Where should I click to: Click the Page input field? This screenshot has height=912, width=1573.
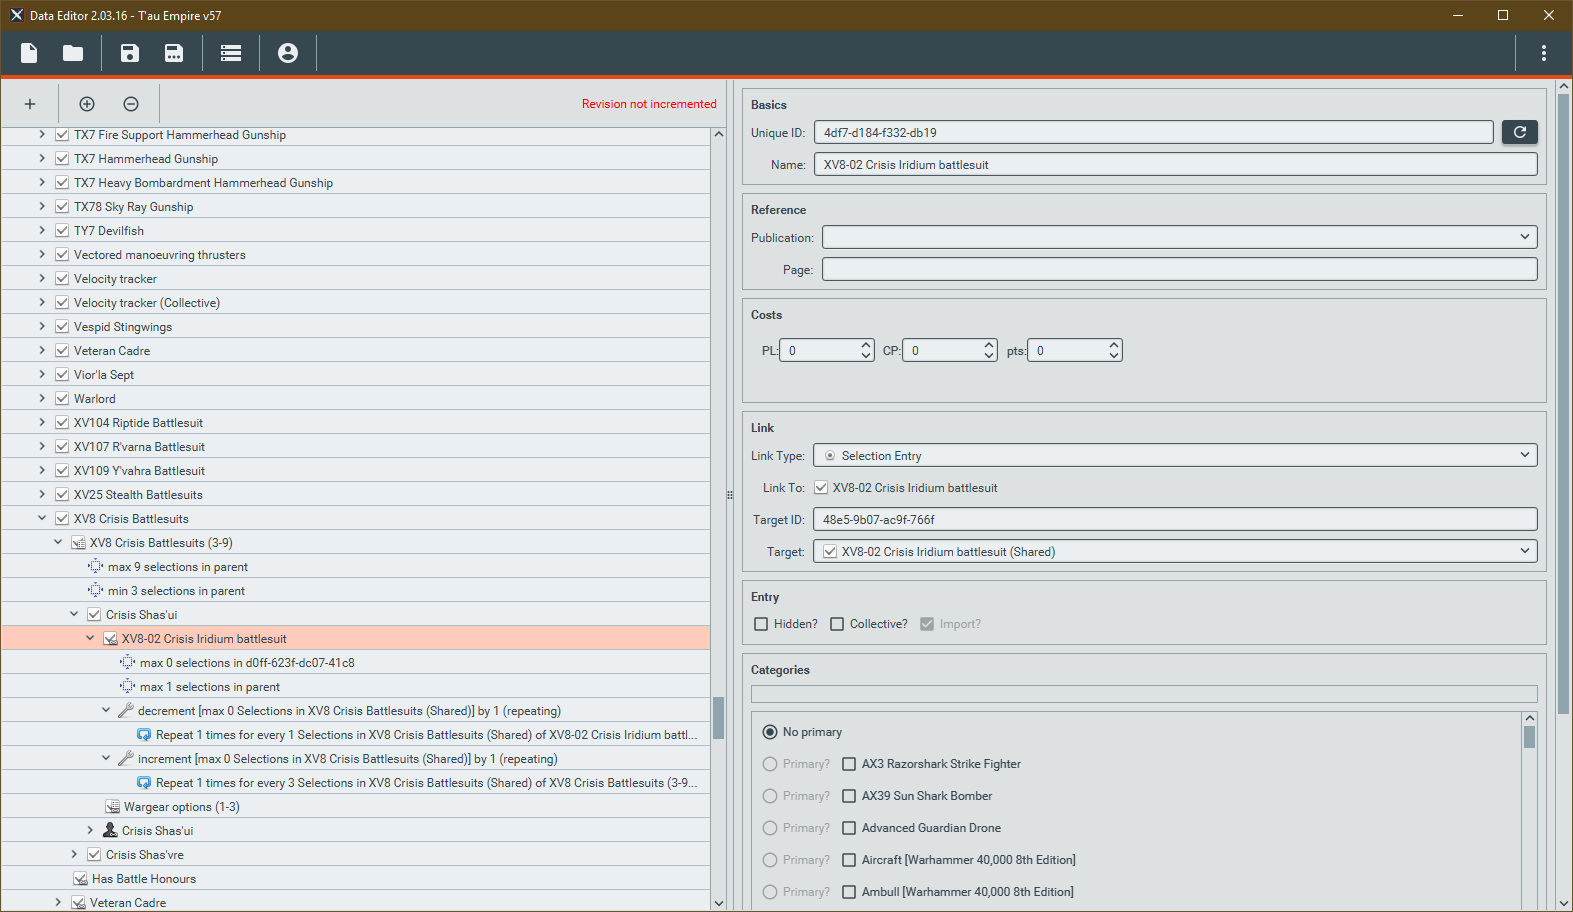pyautogui.click(x=1179, y=269)
